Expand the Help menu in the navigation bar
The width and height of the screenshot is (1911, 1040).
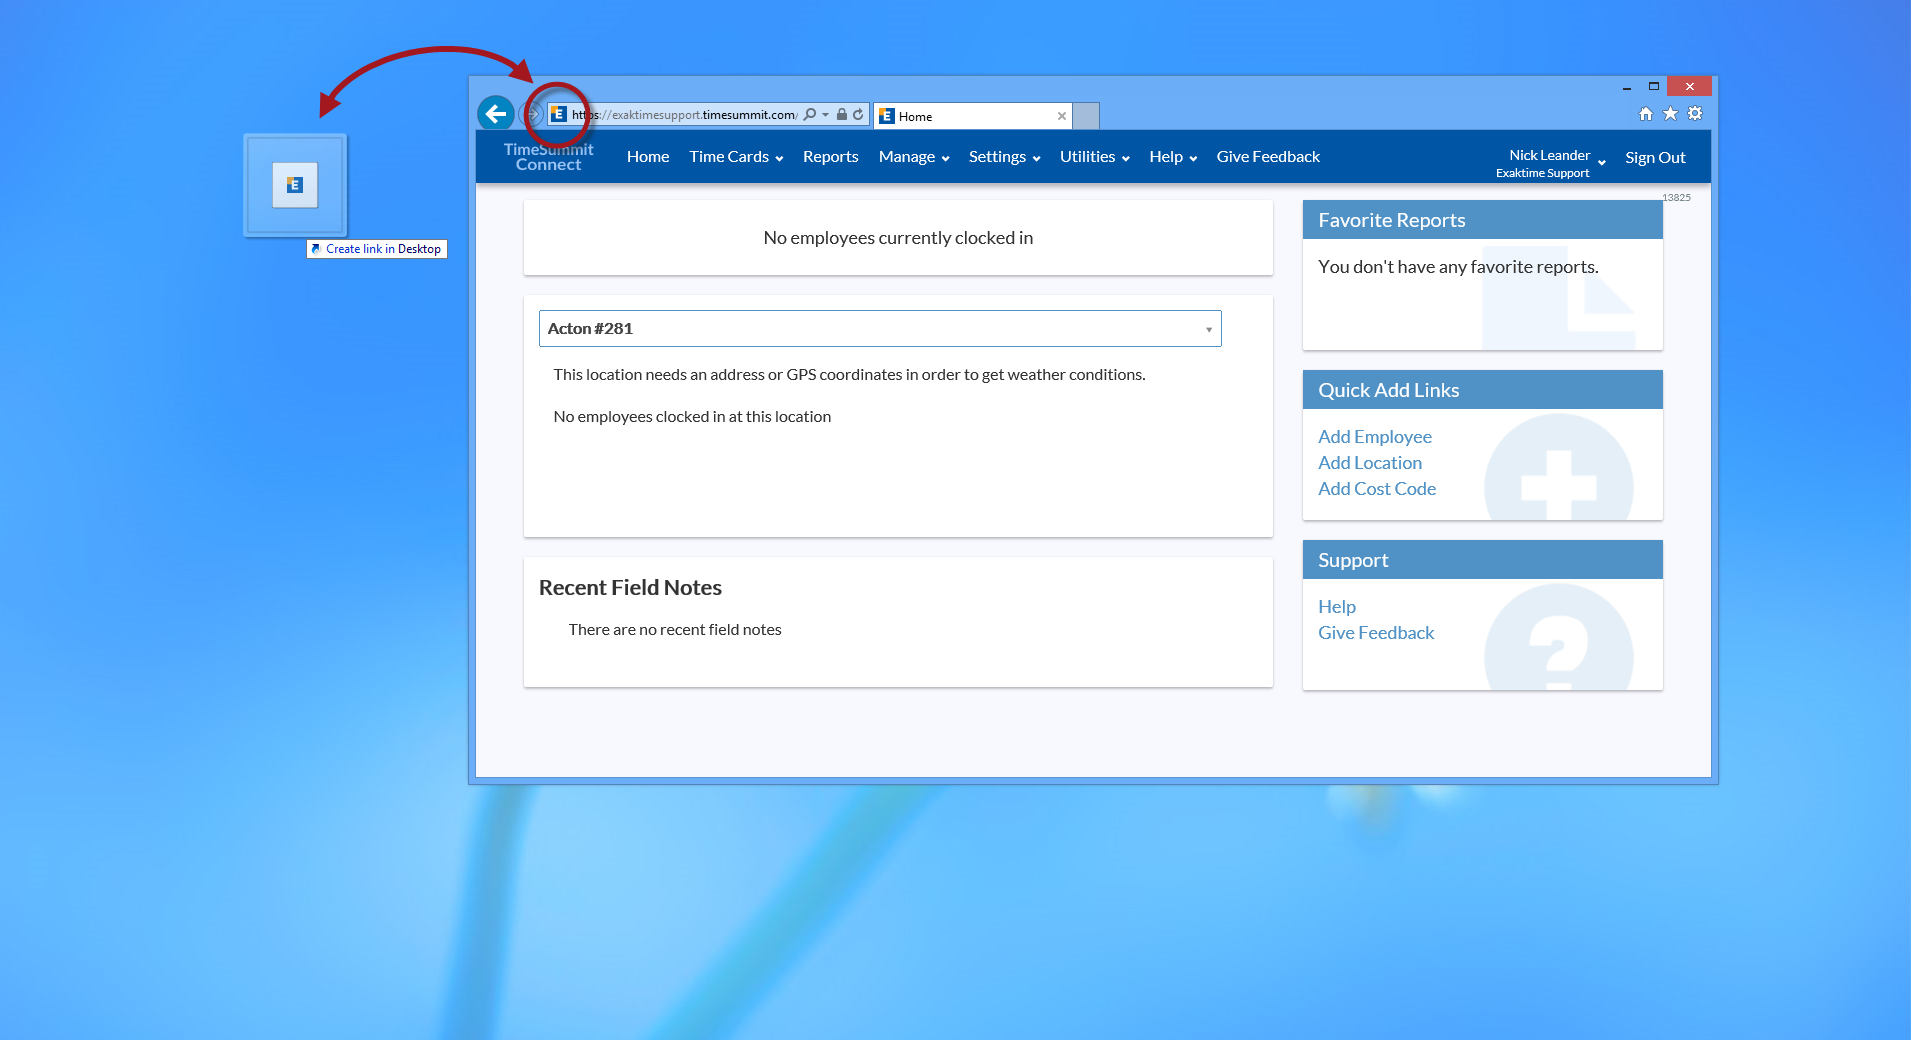[1173, 157]
